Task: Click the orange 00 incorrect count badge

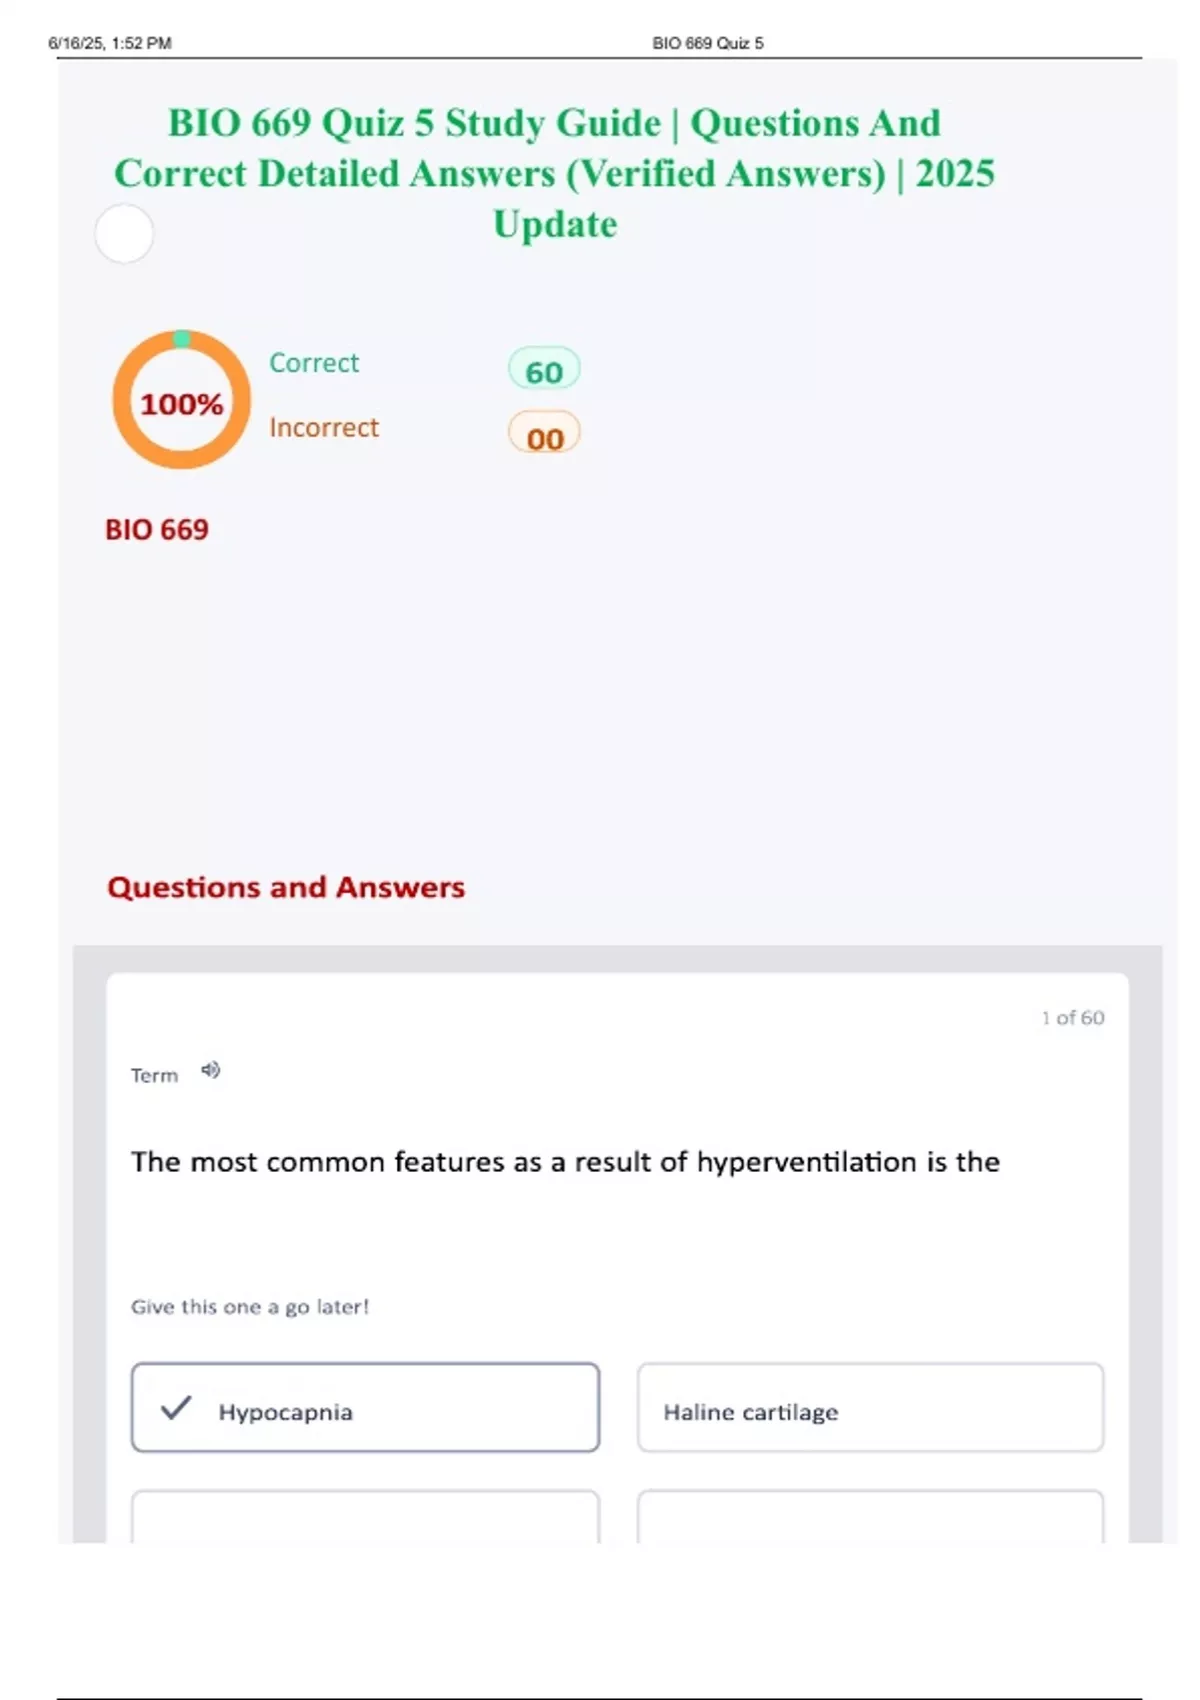Action: [x=544, y=437]
